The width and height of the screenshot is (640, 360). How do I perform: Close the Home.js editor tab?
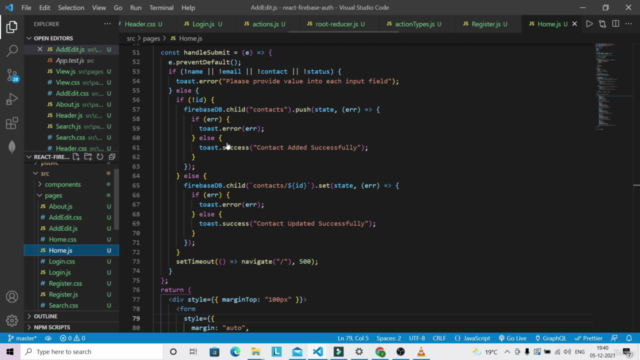[575, 24]
